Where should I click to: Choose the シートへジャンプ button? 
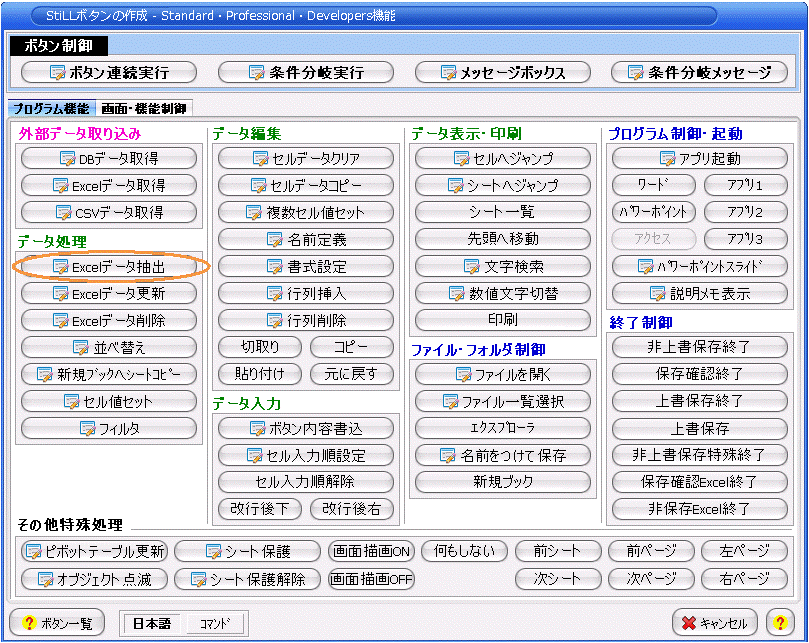[x=503, y=185]
